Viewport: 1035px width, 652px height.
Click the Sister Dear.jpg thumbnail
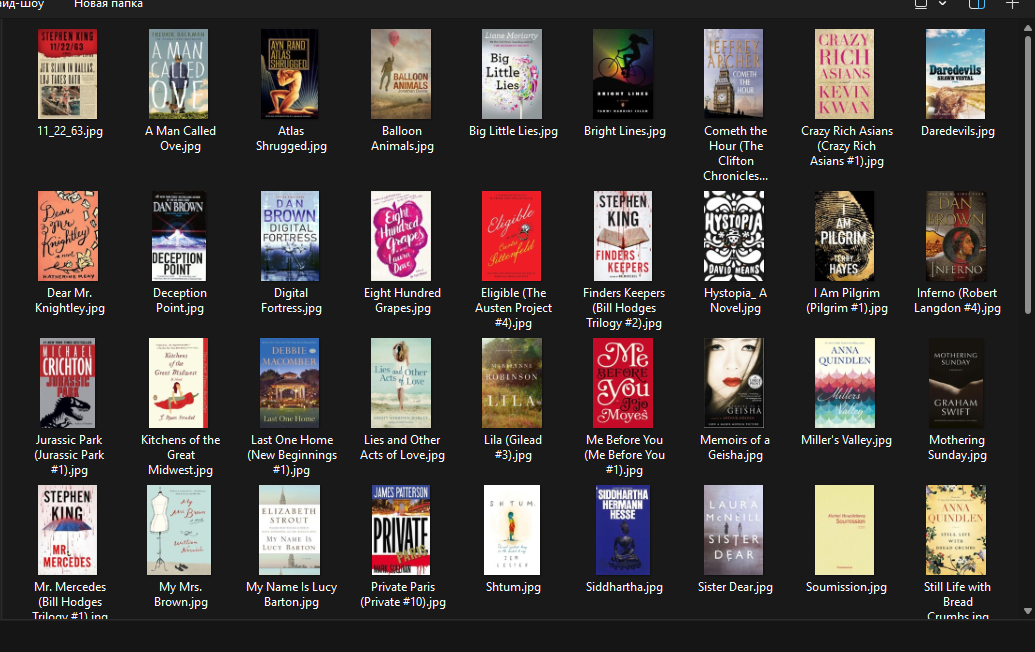click(x=733, y=530)
